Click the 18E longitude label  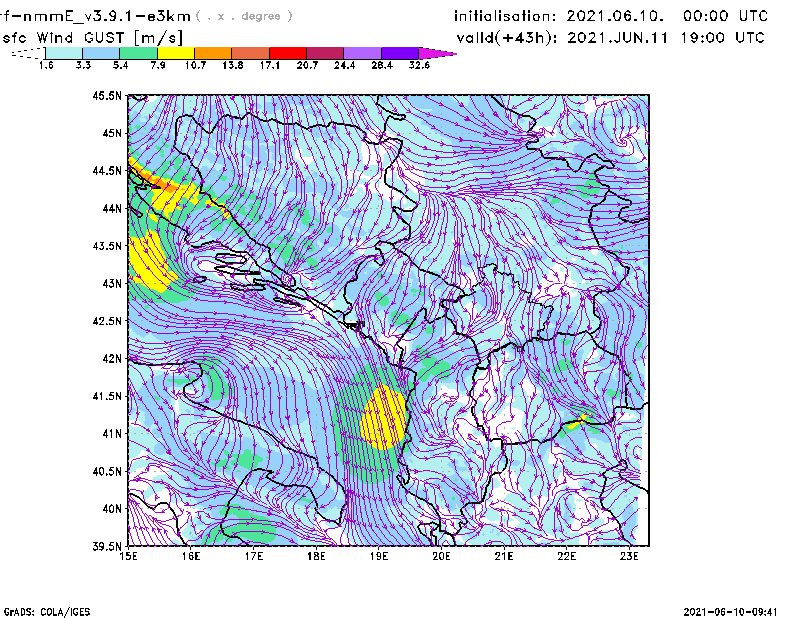(316, 556)
